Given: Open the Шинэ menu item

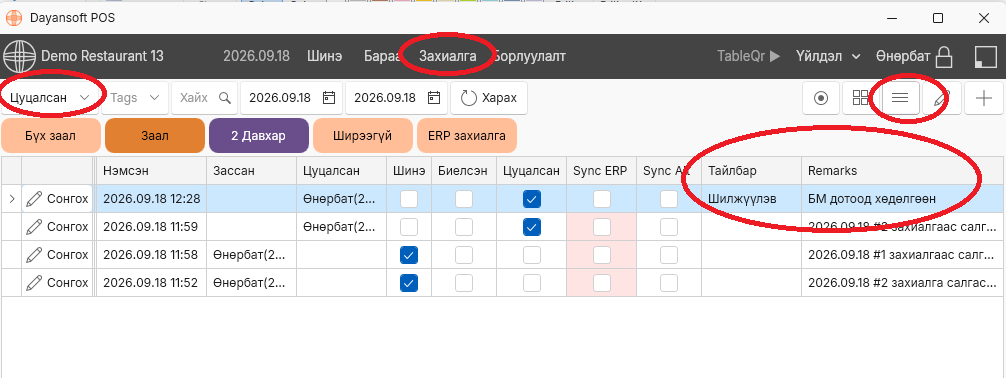Looking at the screenshot, I should pyautogui.click(x=325, y=56).
